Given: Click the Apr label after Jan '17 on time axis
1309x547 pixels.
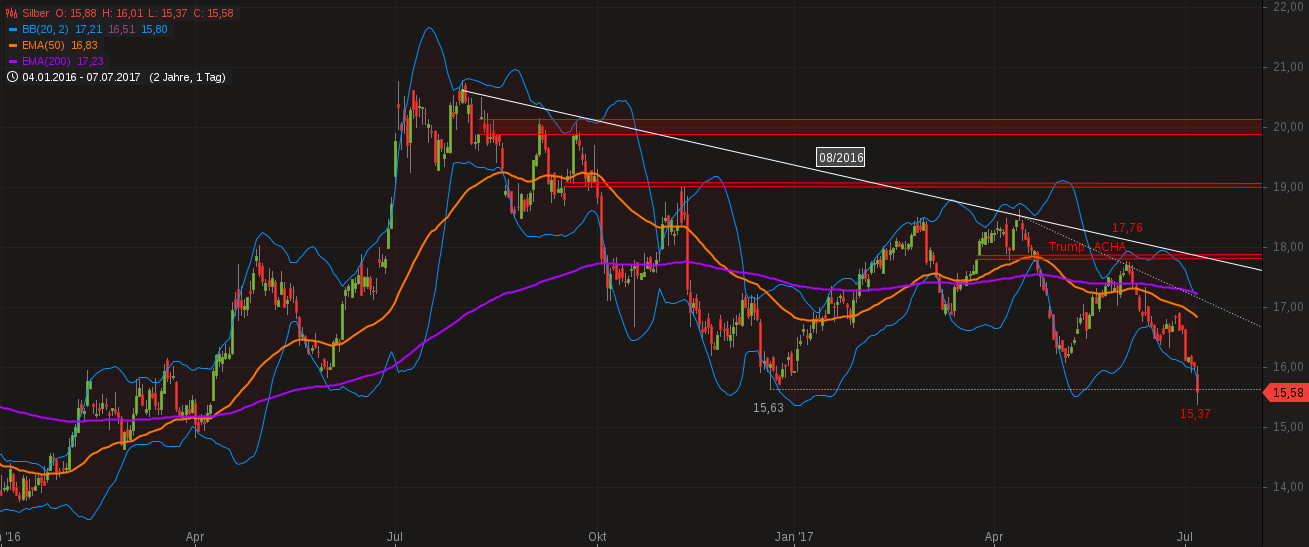Looking at the screenshot, I should tap(995, 537).
